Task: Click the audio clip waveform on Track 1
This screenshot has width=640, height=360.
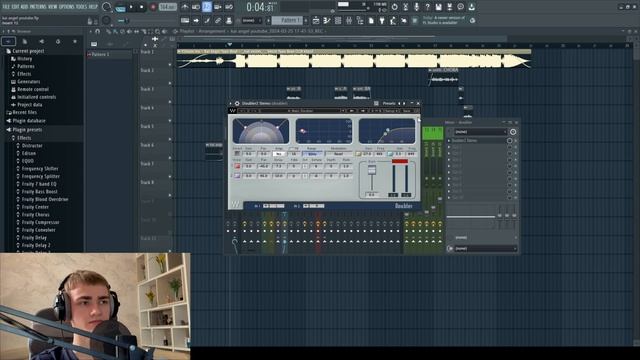Action: tap(353, 61)
